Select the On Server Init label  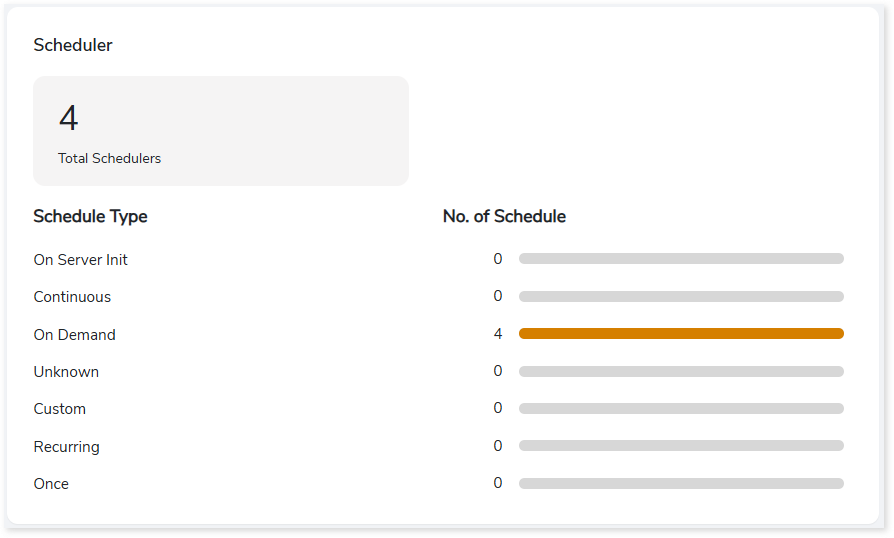point(80,260)
